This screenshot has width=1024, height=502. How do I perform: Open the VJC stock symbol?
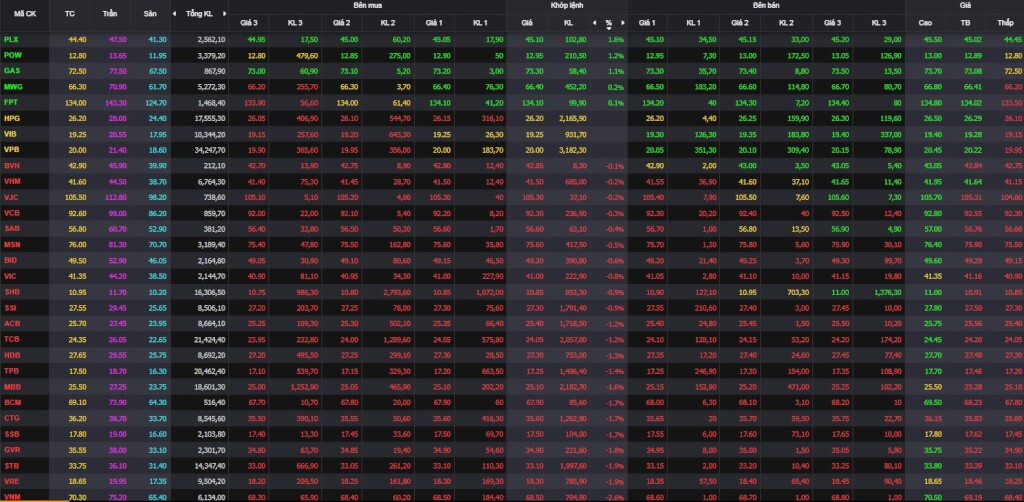pos(10,197)
